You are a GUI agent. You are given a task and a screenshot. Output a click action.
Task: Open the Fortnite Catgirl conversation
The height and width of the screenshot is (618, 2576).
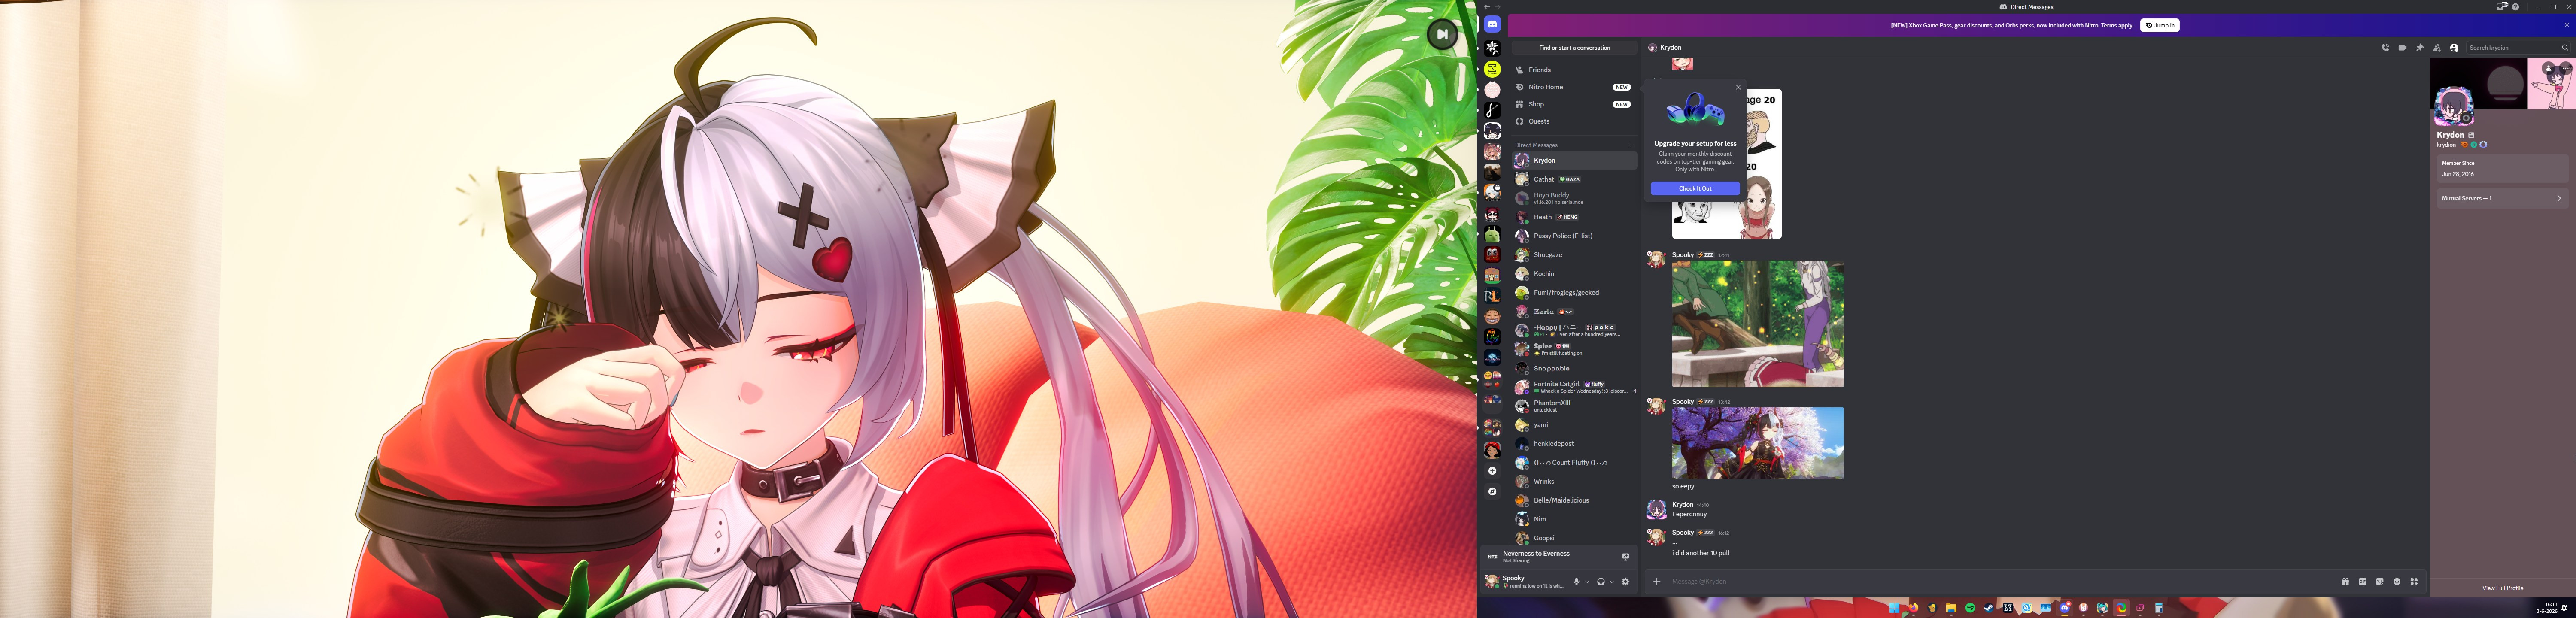click(x=1574, y=387)
